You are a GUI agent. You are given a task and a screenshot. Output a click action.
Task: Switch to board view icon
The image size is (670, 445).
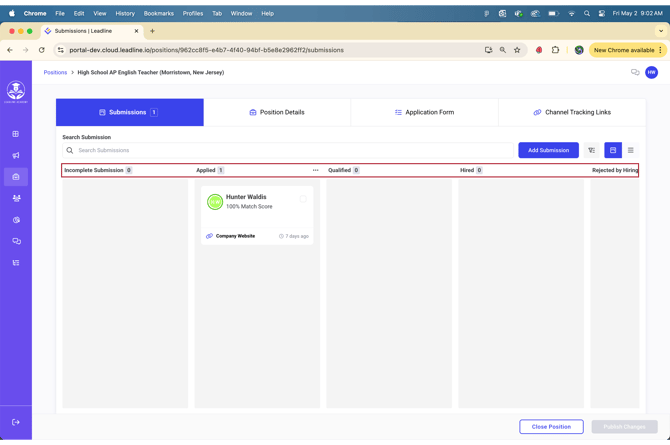[613, 150]
